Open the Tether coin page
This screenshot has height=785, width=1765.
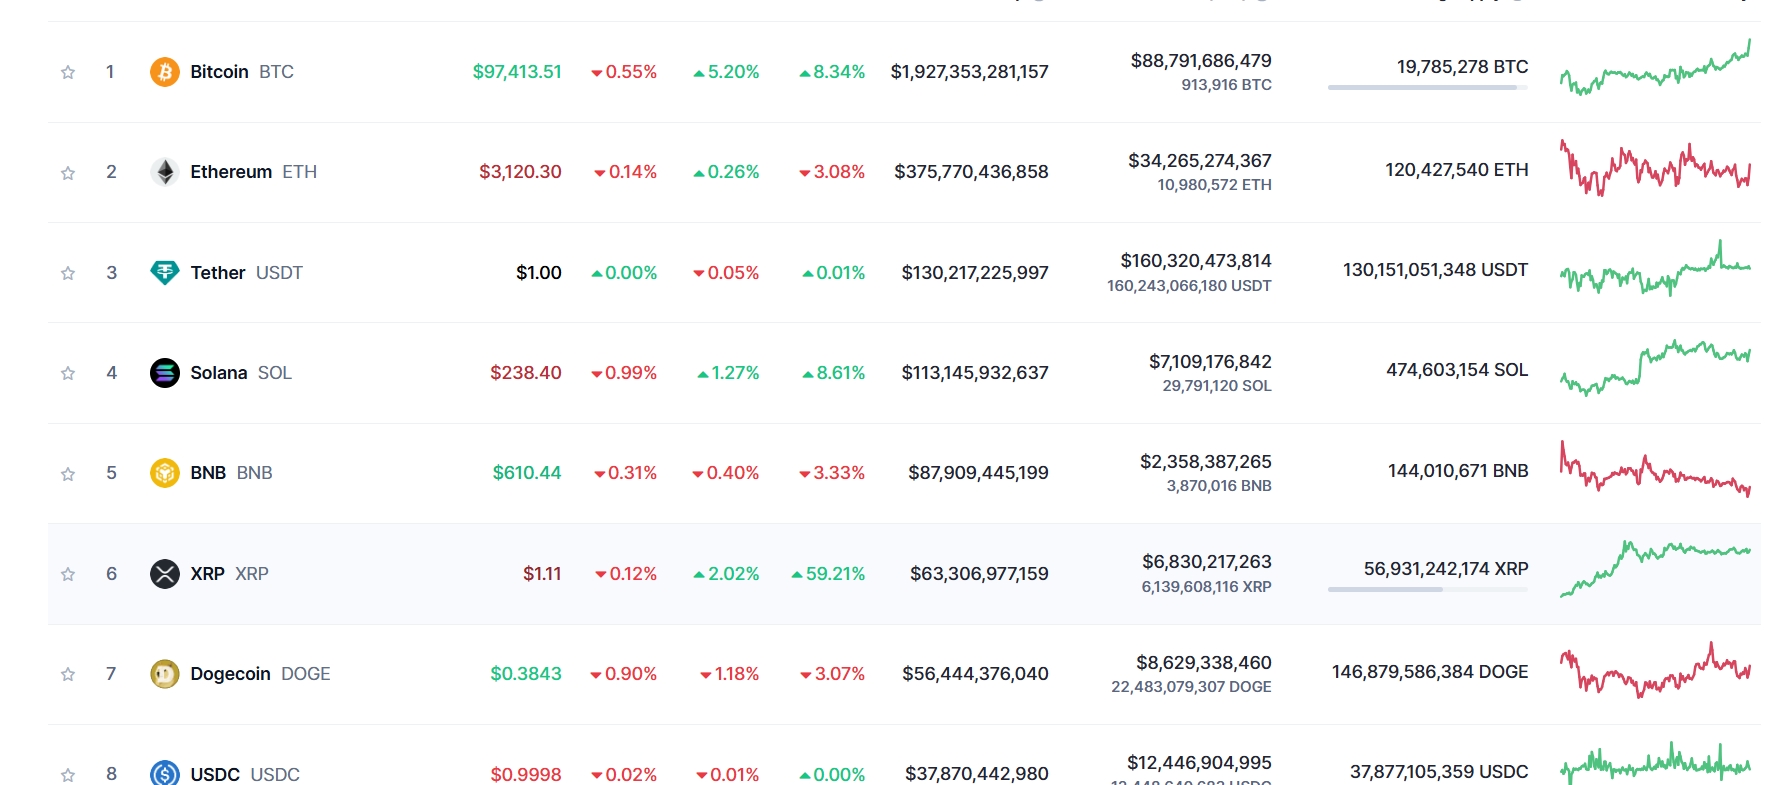[x=246, y=273]
